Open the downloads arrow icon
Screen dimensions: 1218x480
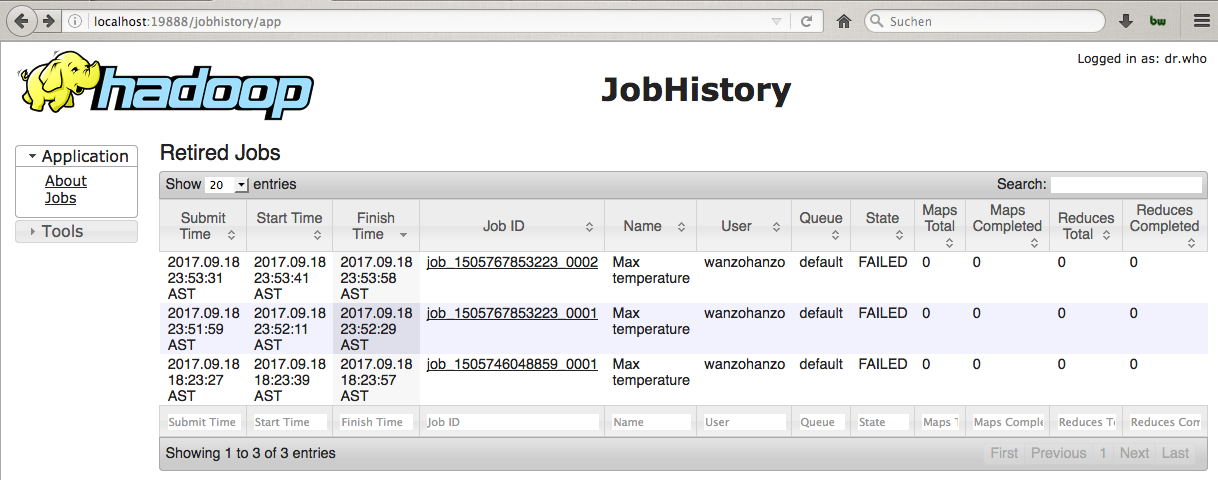(x=1126, y=21)
